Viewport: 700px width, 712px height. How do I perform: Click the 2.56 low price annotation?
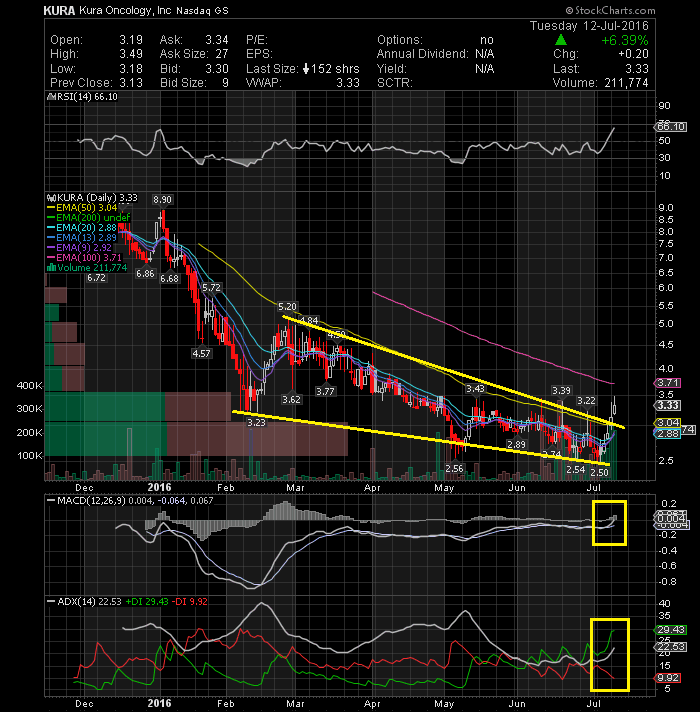point(454,468)
